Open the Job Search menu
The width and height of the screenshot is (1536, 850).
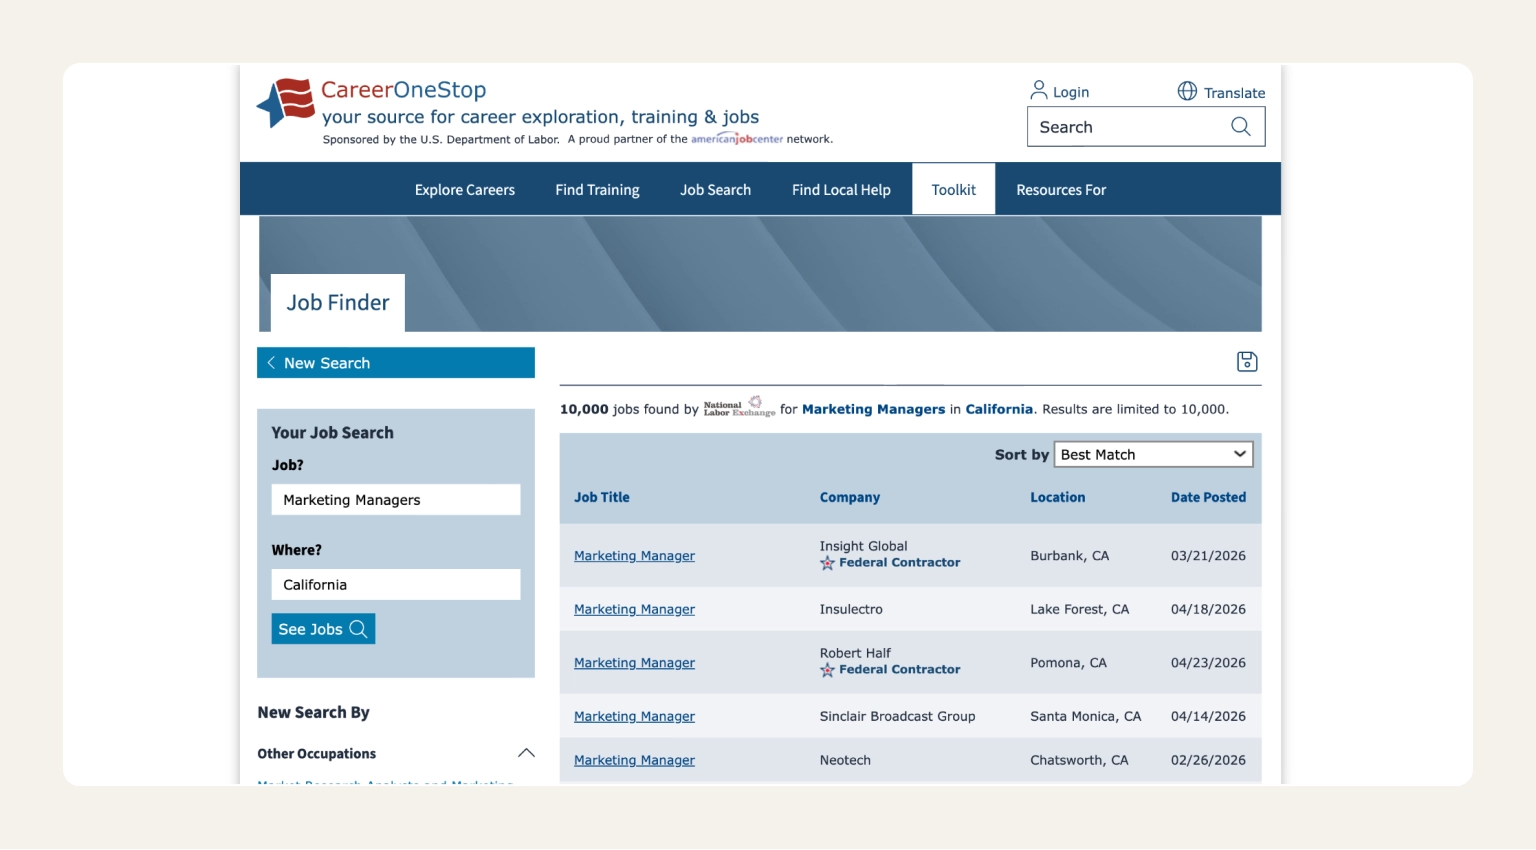715,190
